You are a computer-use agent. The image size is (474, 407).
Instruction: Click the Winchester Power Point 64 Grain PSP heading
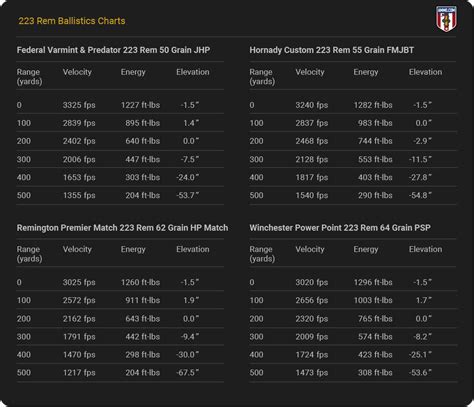pos(340,228)
